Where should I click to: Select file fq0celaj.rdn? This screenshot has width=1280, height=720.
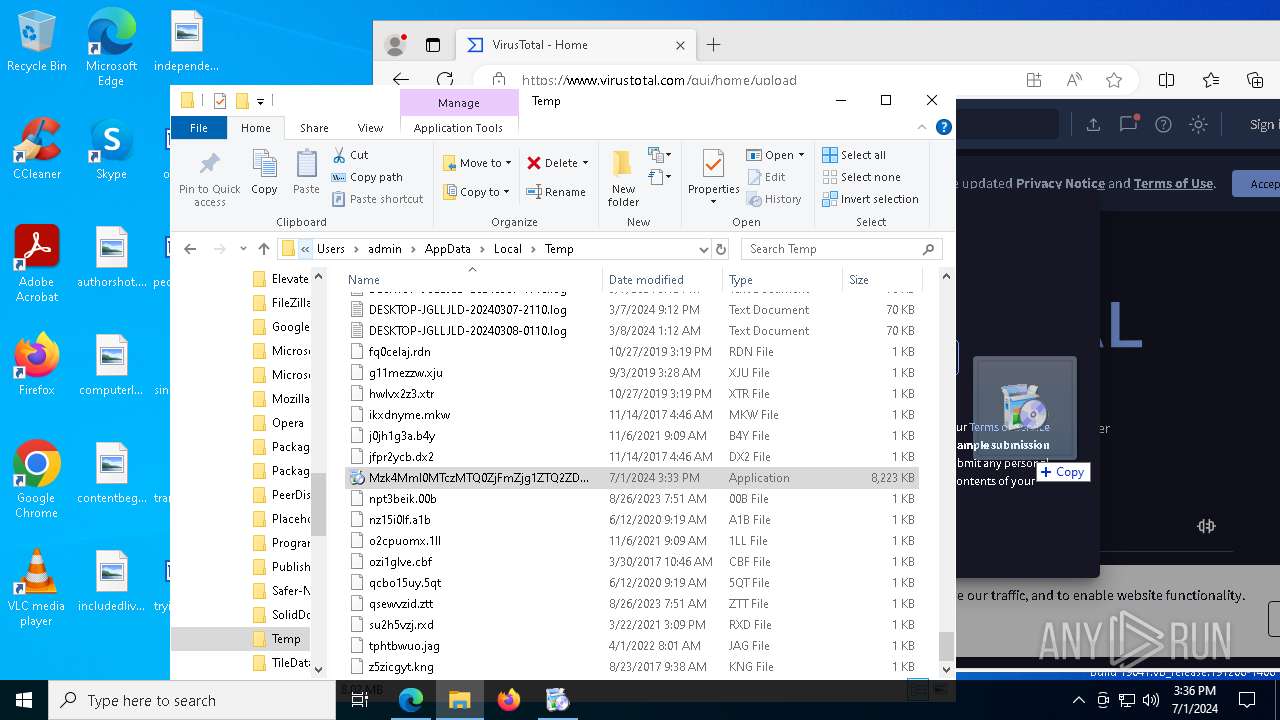631,352
